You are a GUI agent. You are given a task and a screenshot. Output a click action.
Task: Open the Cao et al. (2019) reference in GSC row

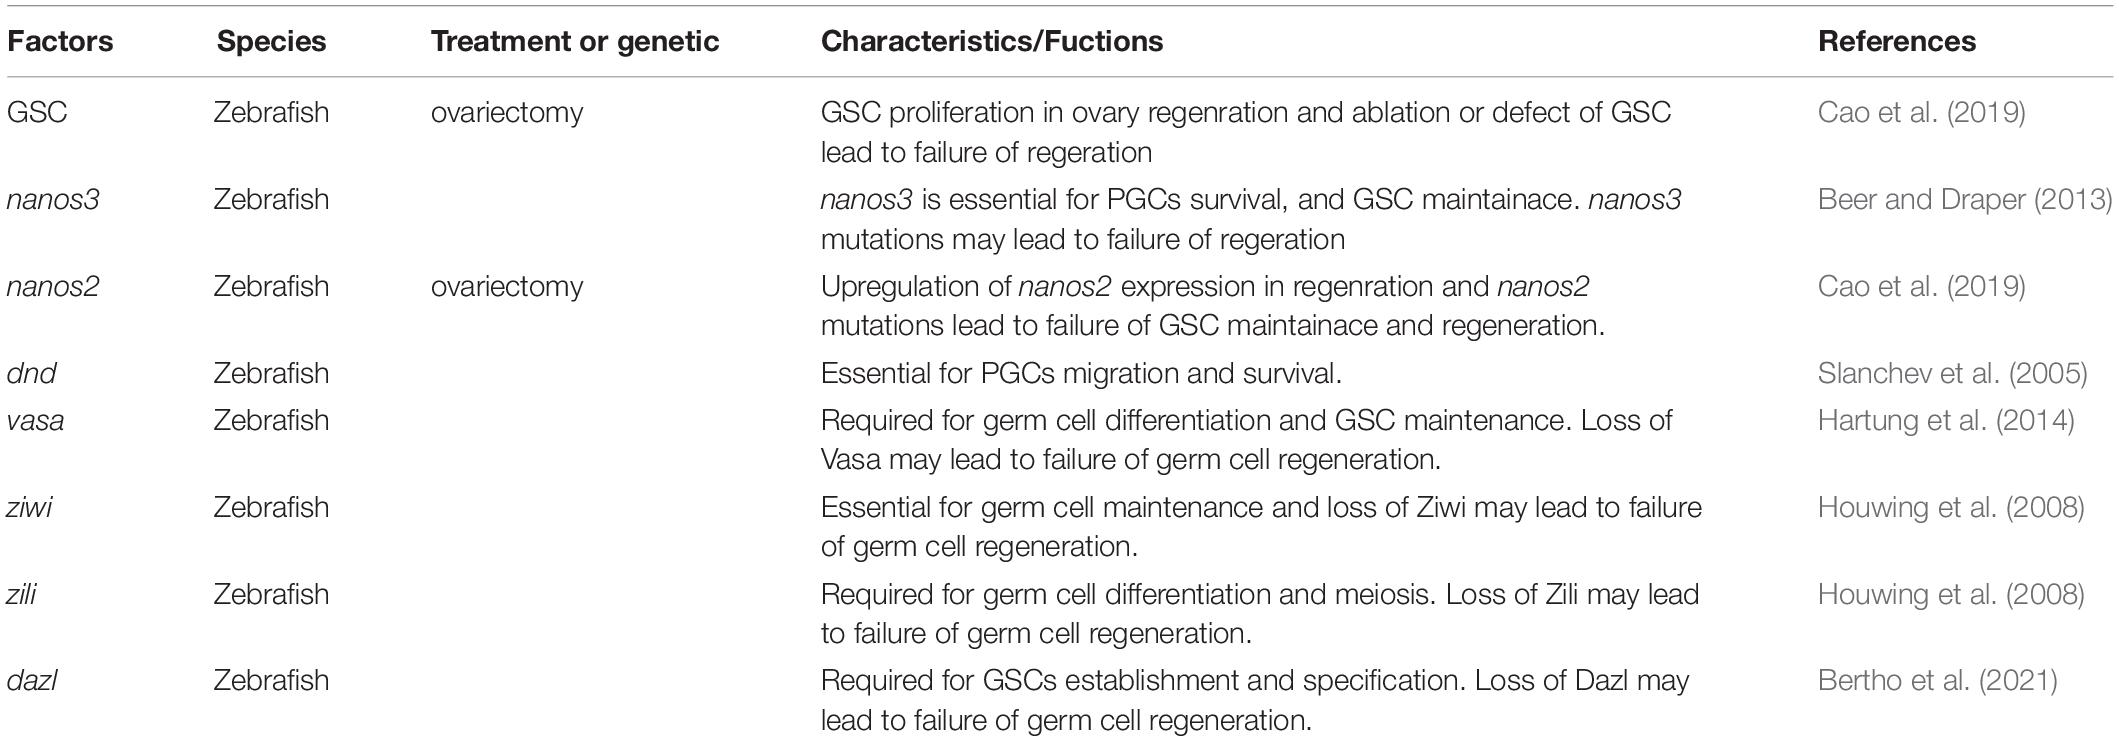point(1921,112)
